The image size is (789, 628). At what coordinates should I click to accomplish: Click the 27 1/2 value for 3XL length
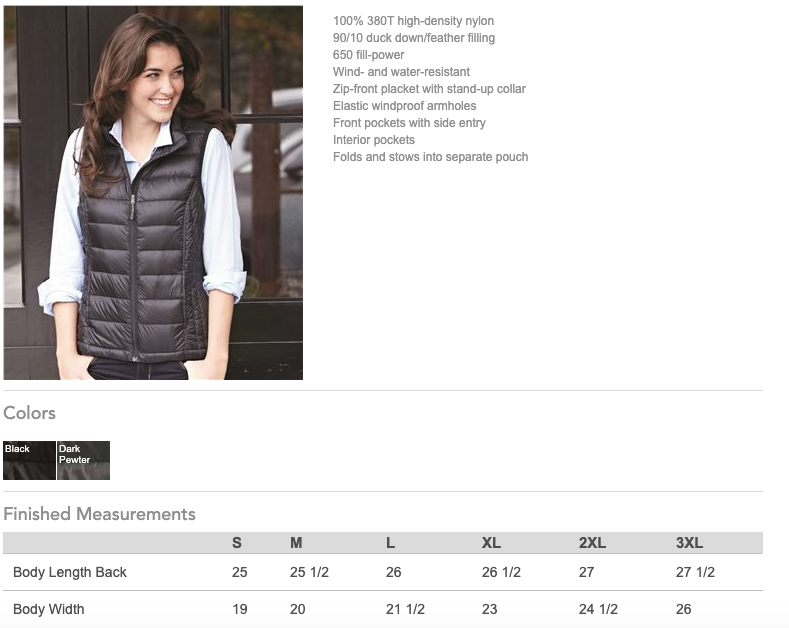695,572
